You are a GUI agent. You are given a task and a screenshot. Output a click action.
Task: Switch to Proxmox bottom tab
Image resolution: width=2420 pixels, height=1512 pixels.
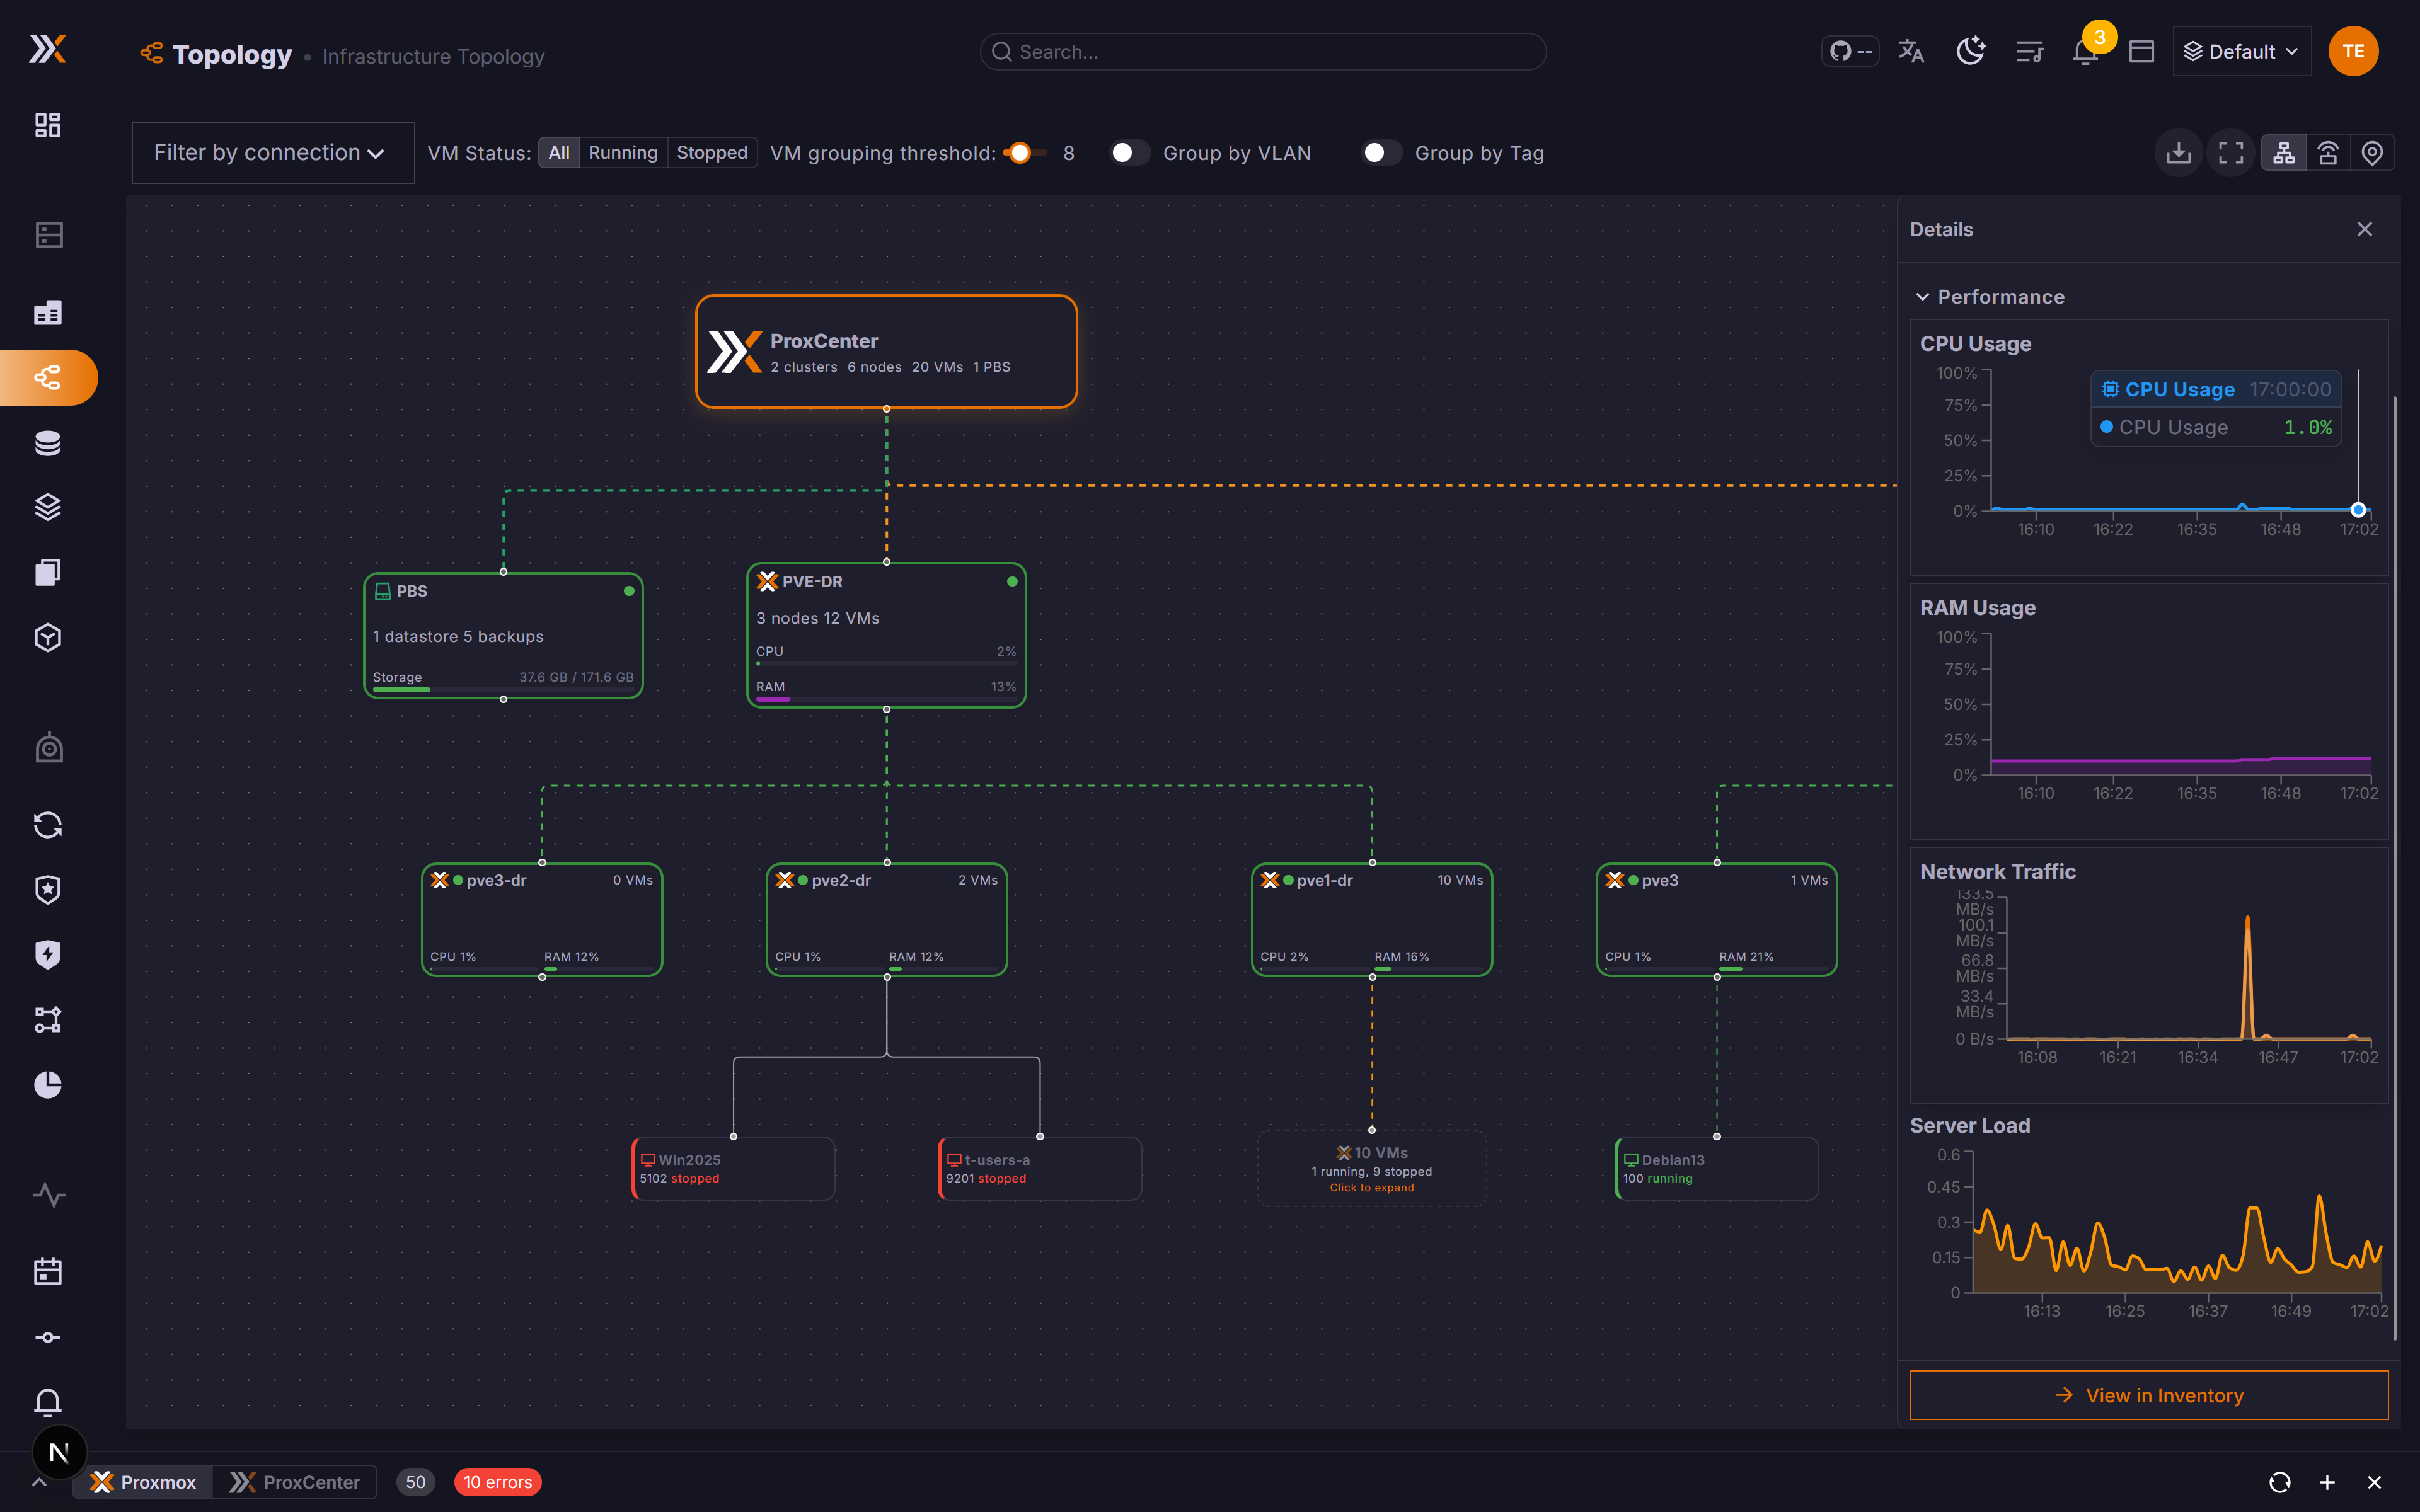pyautogui.click(x=143, y=1482)
